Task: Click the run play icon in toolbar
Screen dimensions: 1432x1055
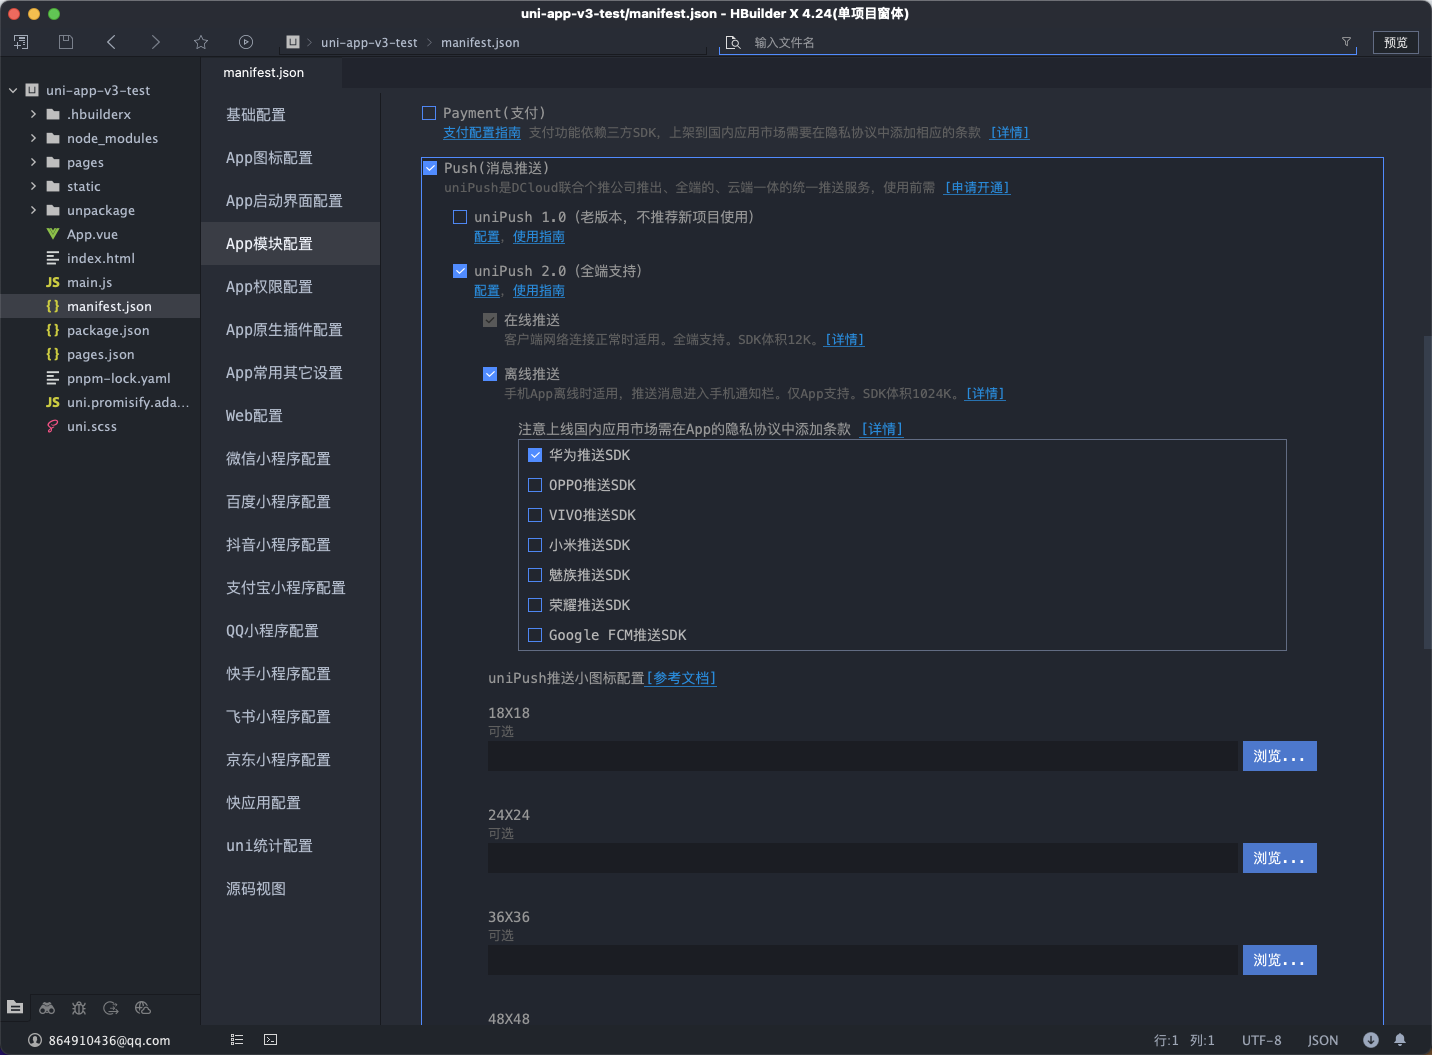Action: (x=246, y=42)
